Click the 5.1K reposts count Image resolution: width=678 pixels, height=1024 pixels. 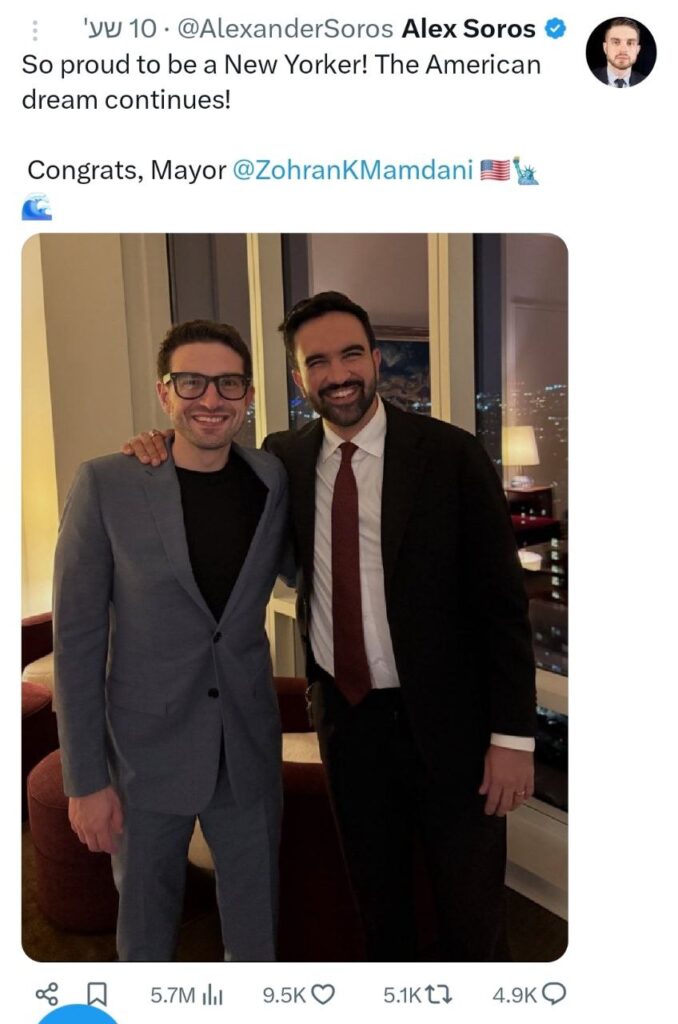tap(402, 995)
